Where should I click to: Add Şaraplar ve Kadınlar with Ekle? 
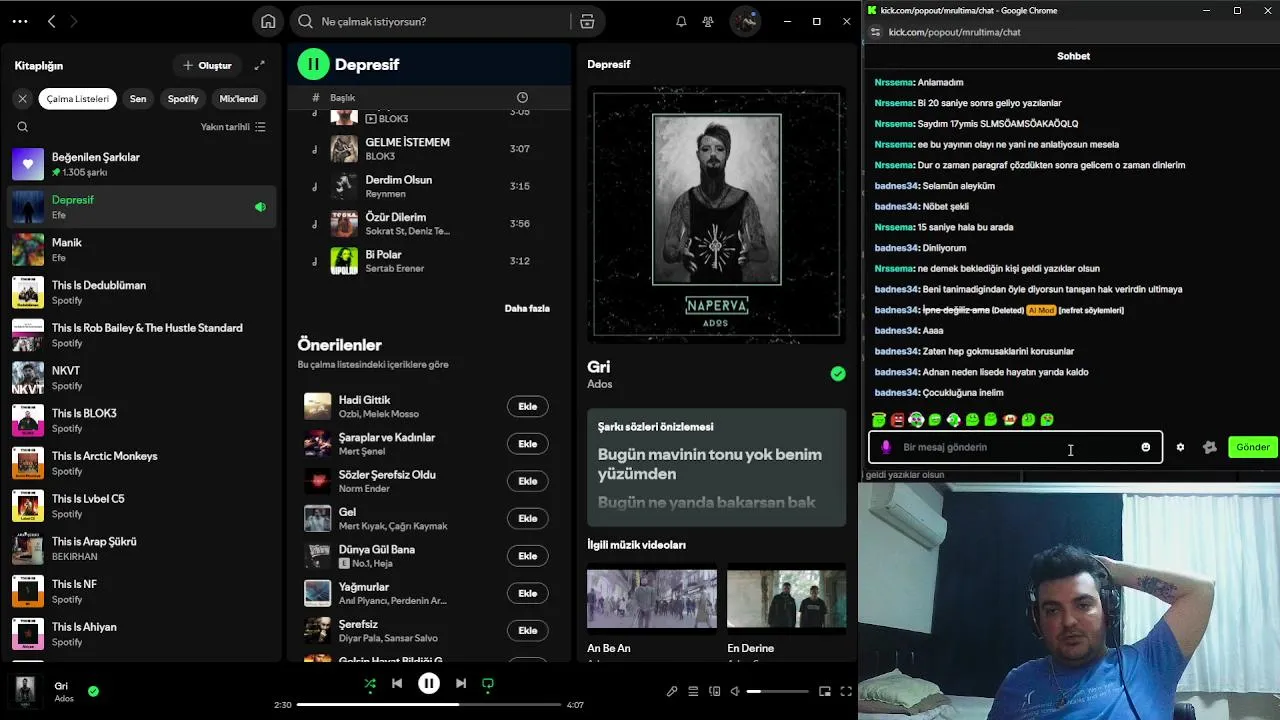pos(528,444)
